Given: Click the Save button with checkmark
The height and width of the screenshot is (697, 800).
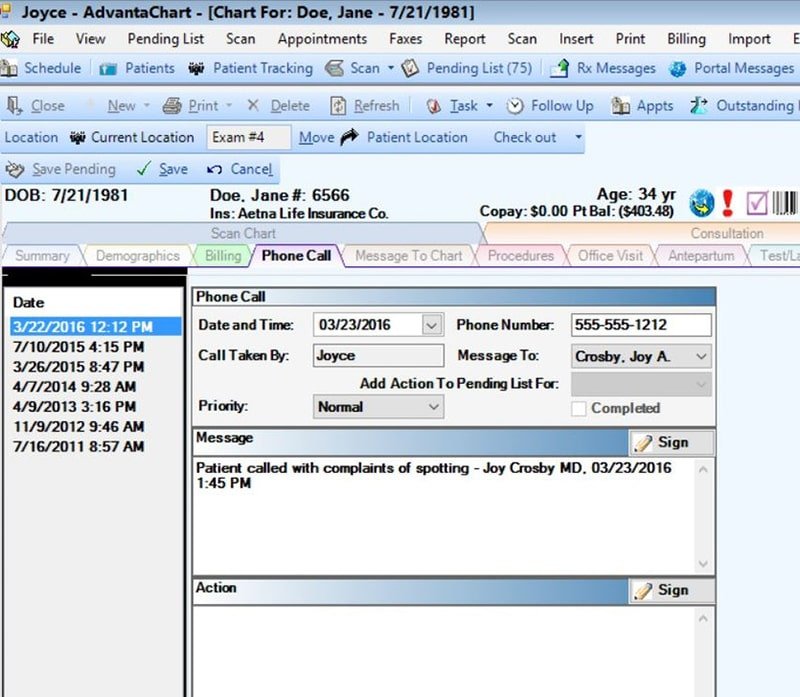Looking at the screenshot, I should tap(163, 169).
